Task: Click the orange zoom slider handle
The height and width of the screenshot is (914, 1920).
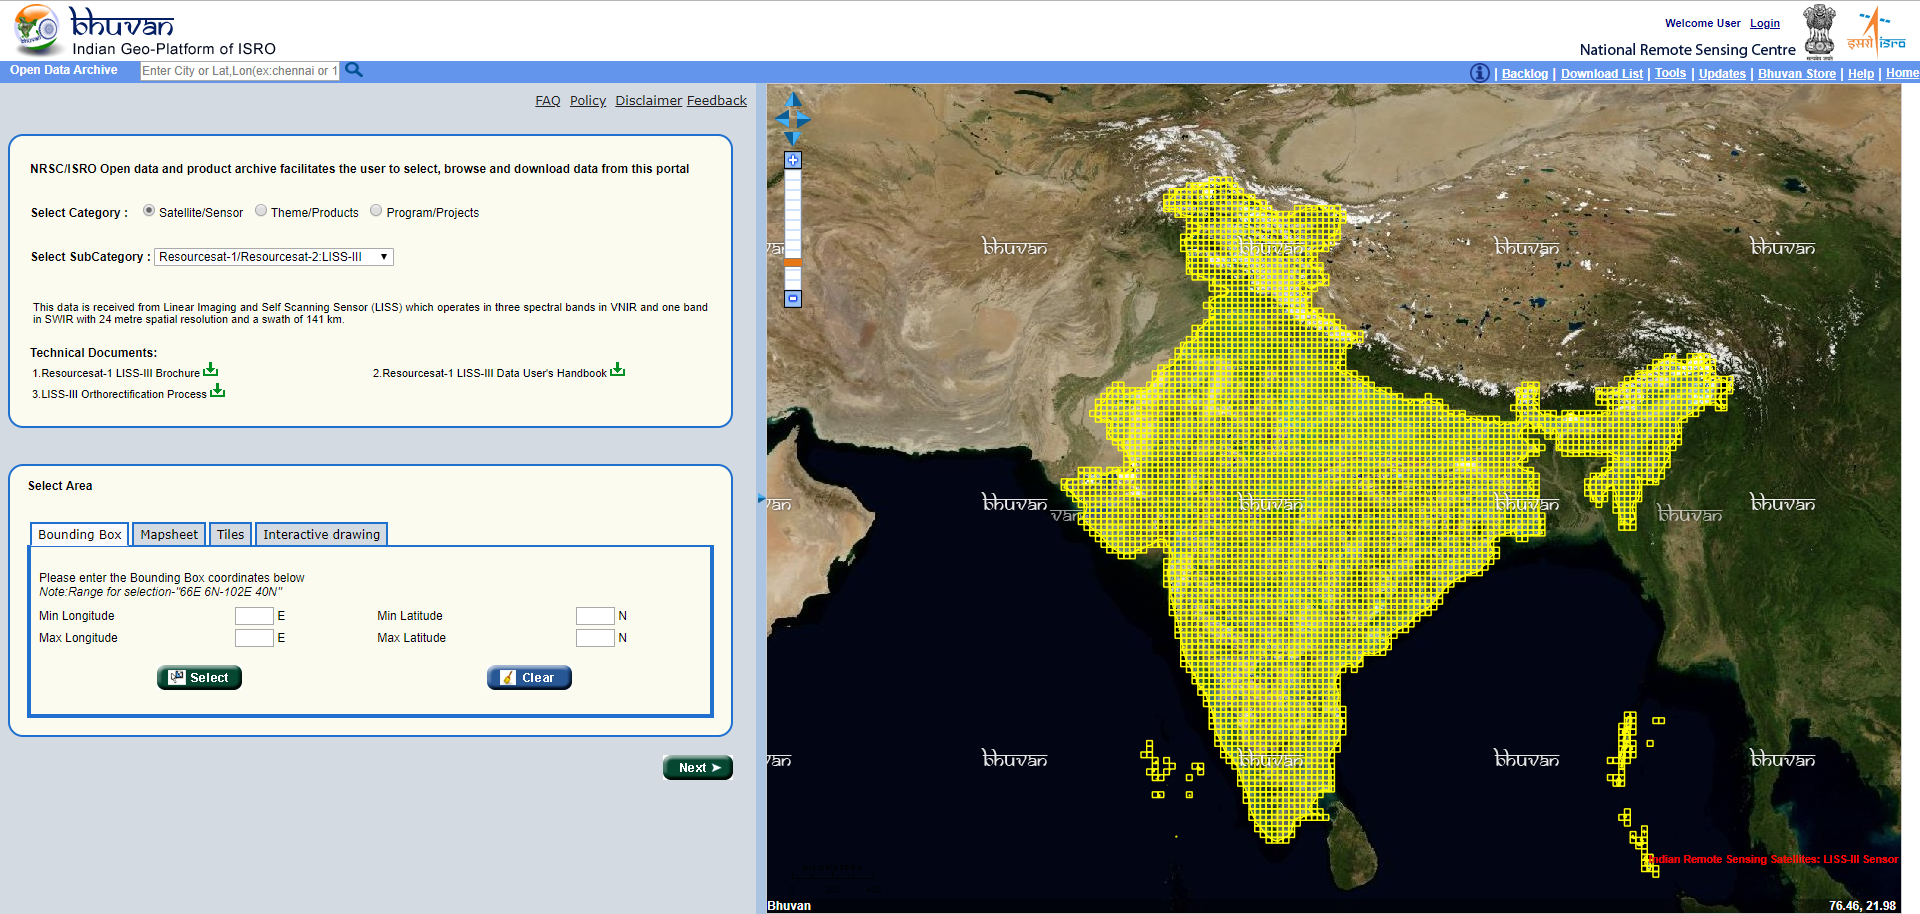Action: point(793,262)
